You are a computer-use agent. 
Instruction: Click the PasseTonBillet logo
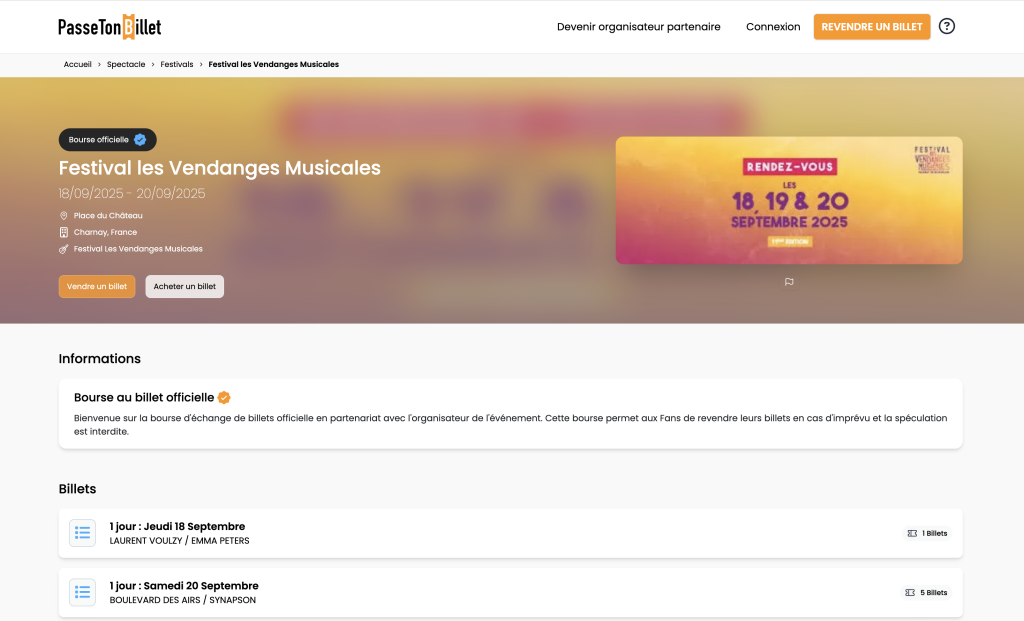(110, 27)
